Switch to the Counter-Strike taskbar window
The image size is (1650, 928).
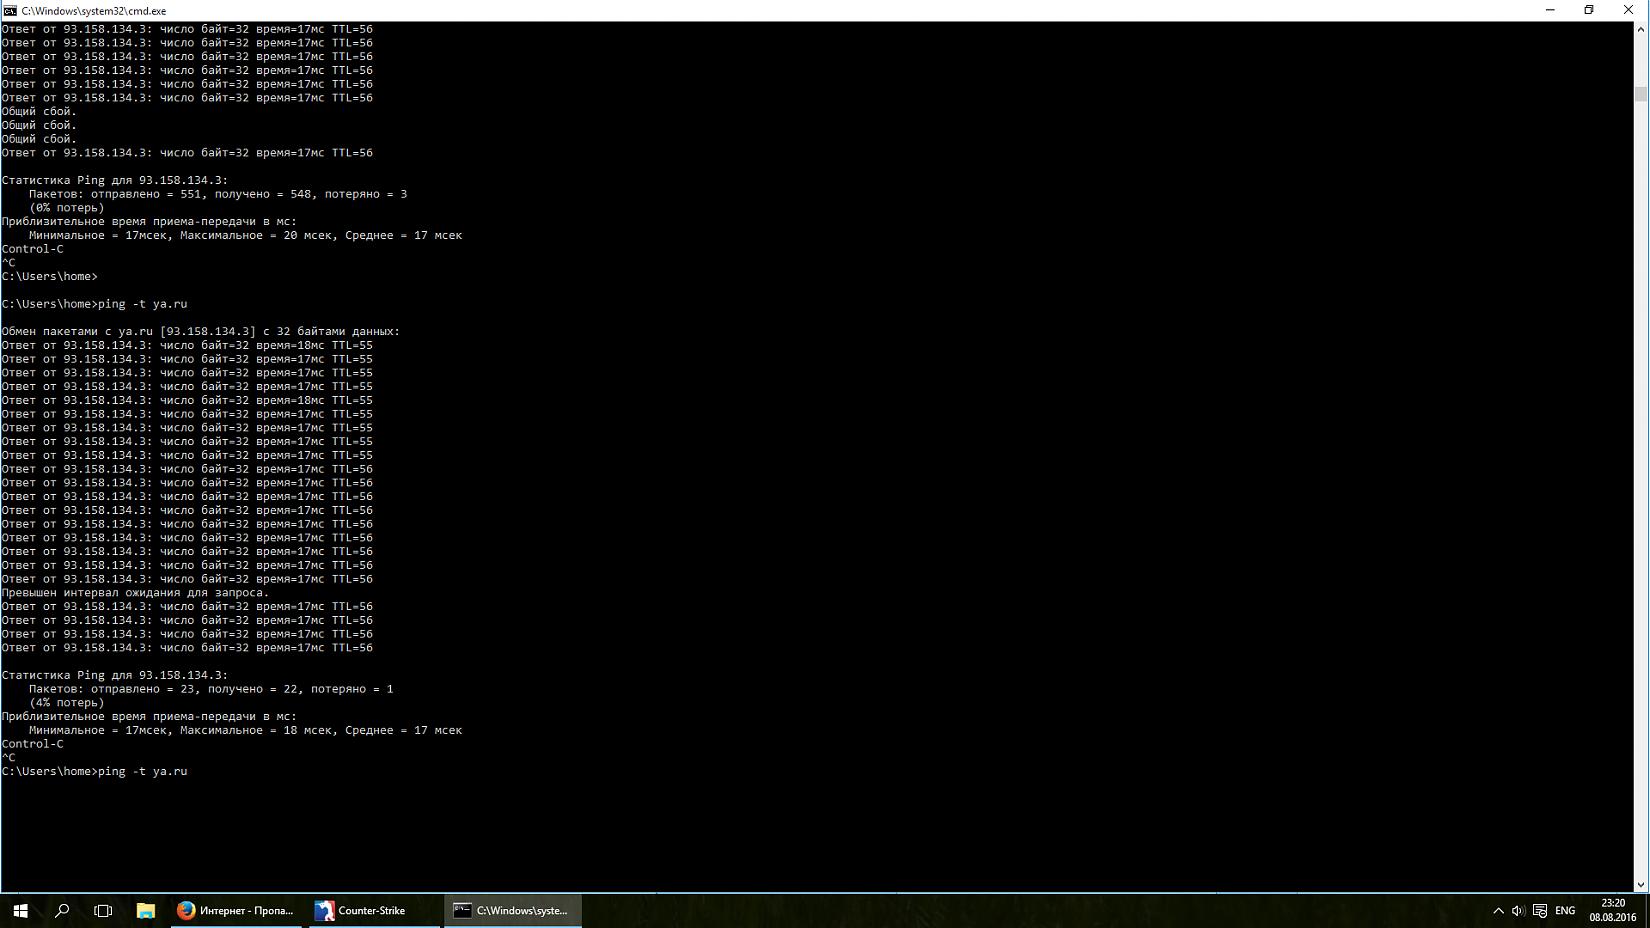click(374, 910)
